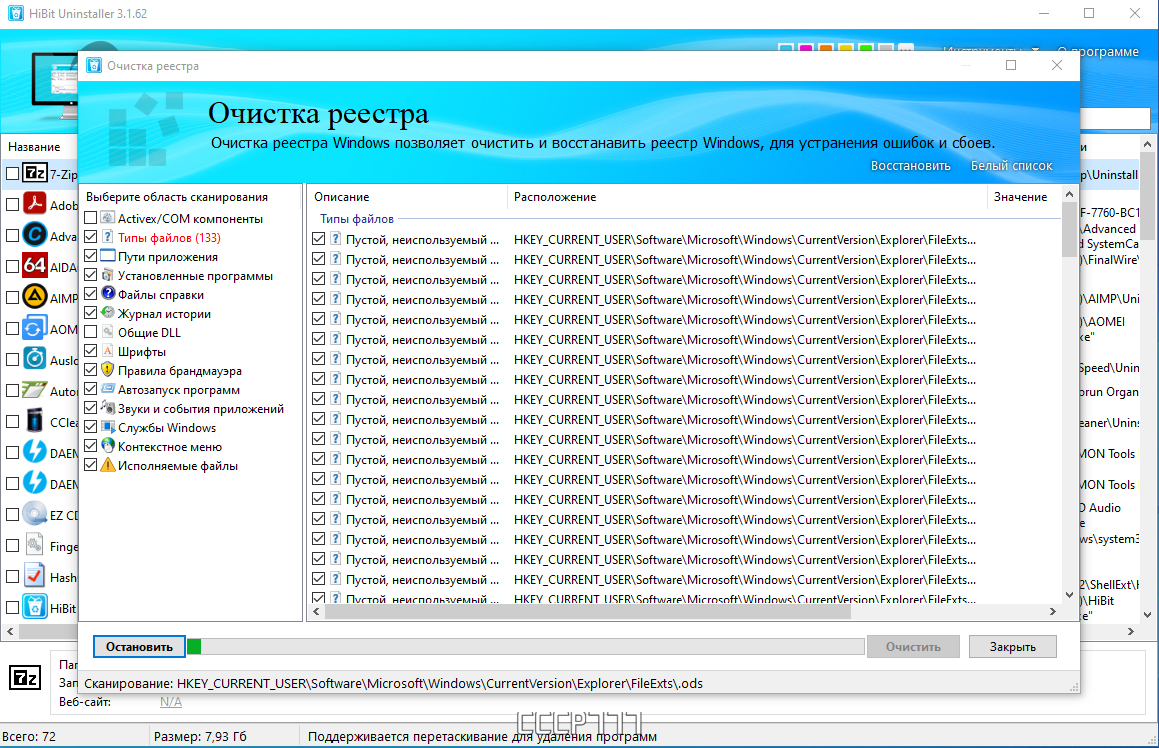
Task: Click the Всего: 72 status text
Action: 29,736
